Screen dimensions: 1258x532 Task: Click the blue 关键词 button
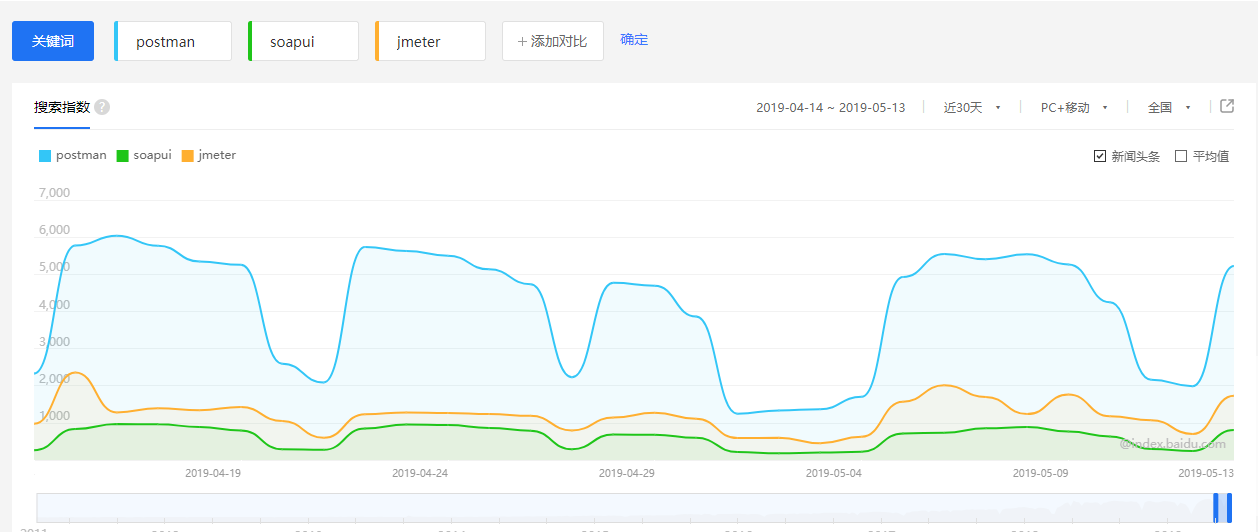pos(53,41)
